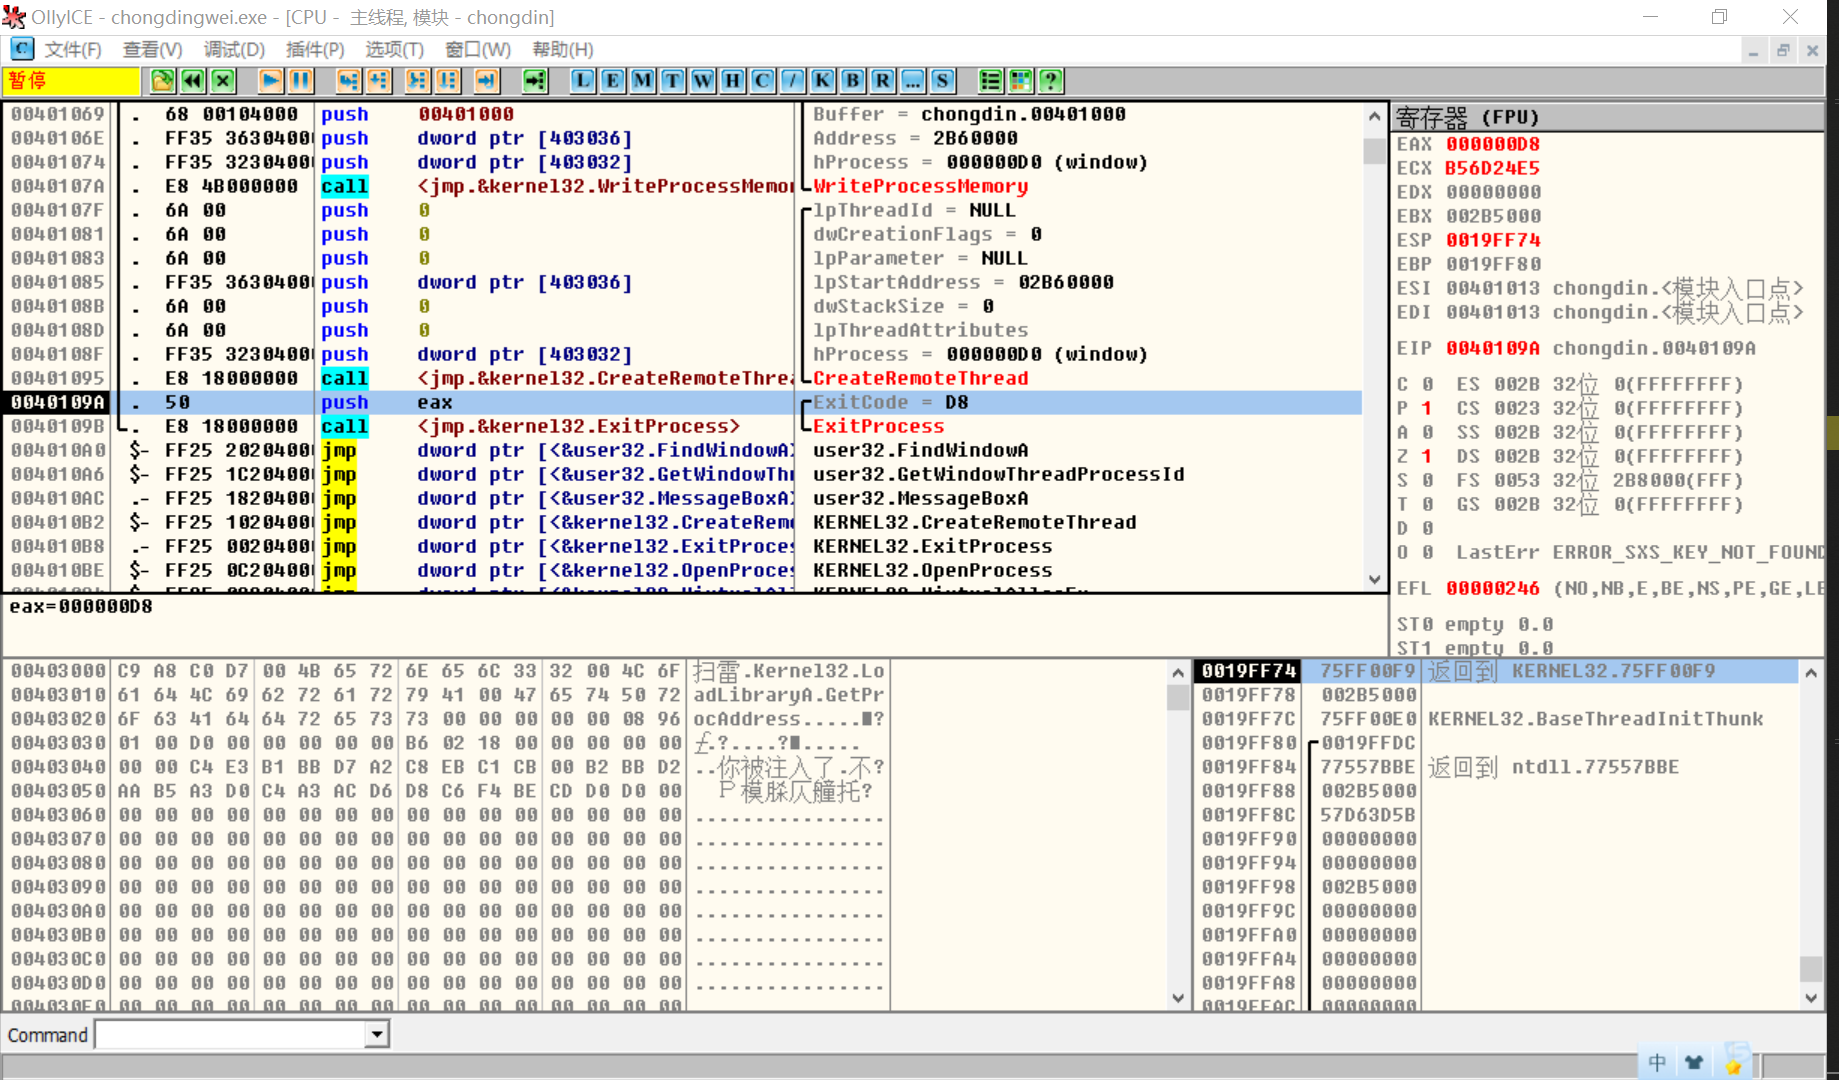The image size is (1839, 1080).
Task: Show Threads window with T button
Action: point(673,81)
